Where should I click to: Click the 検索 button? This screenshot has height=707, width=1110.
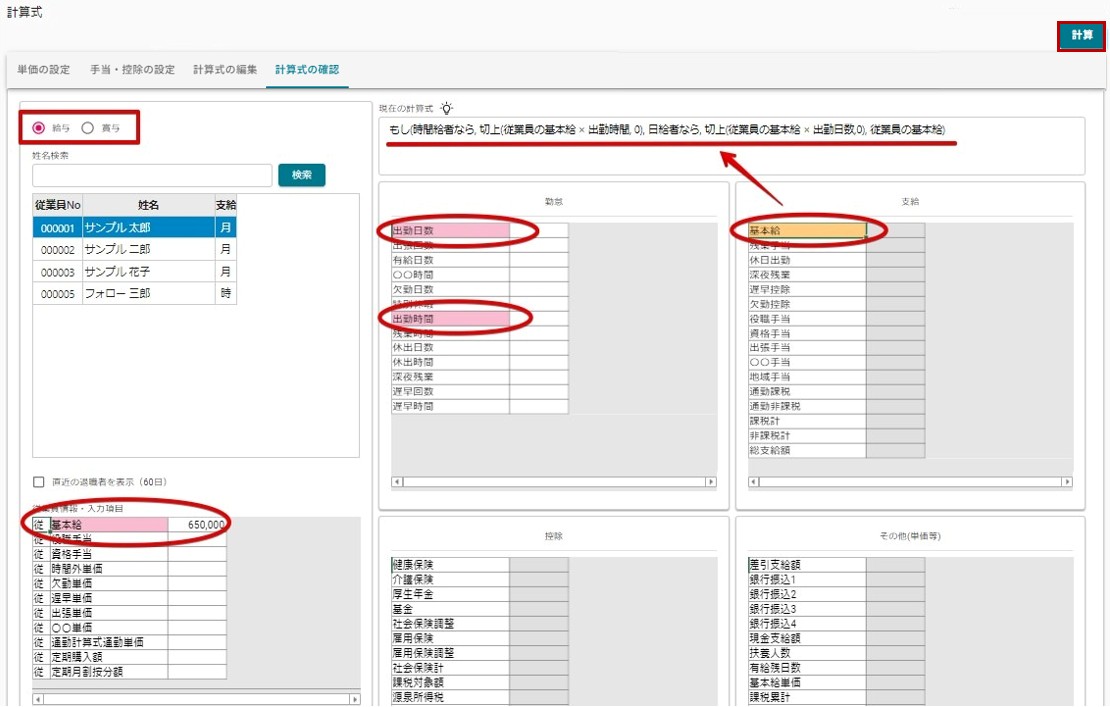click(302, 175)
